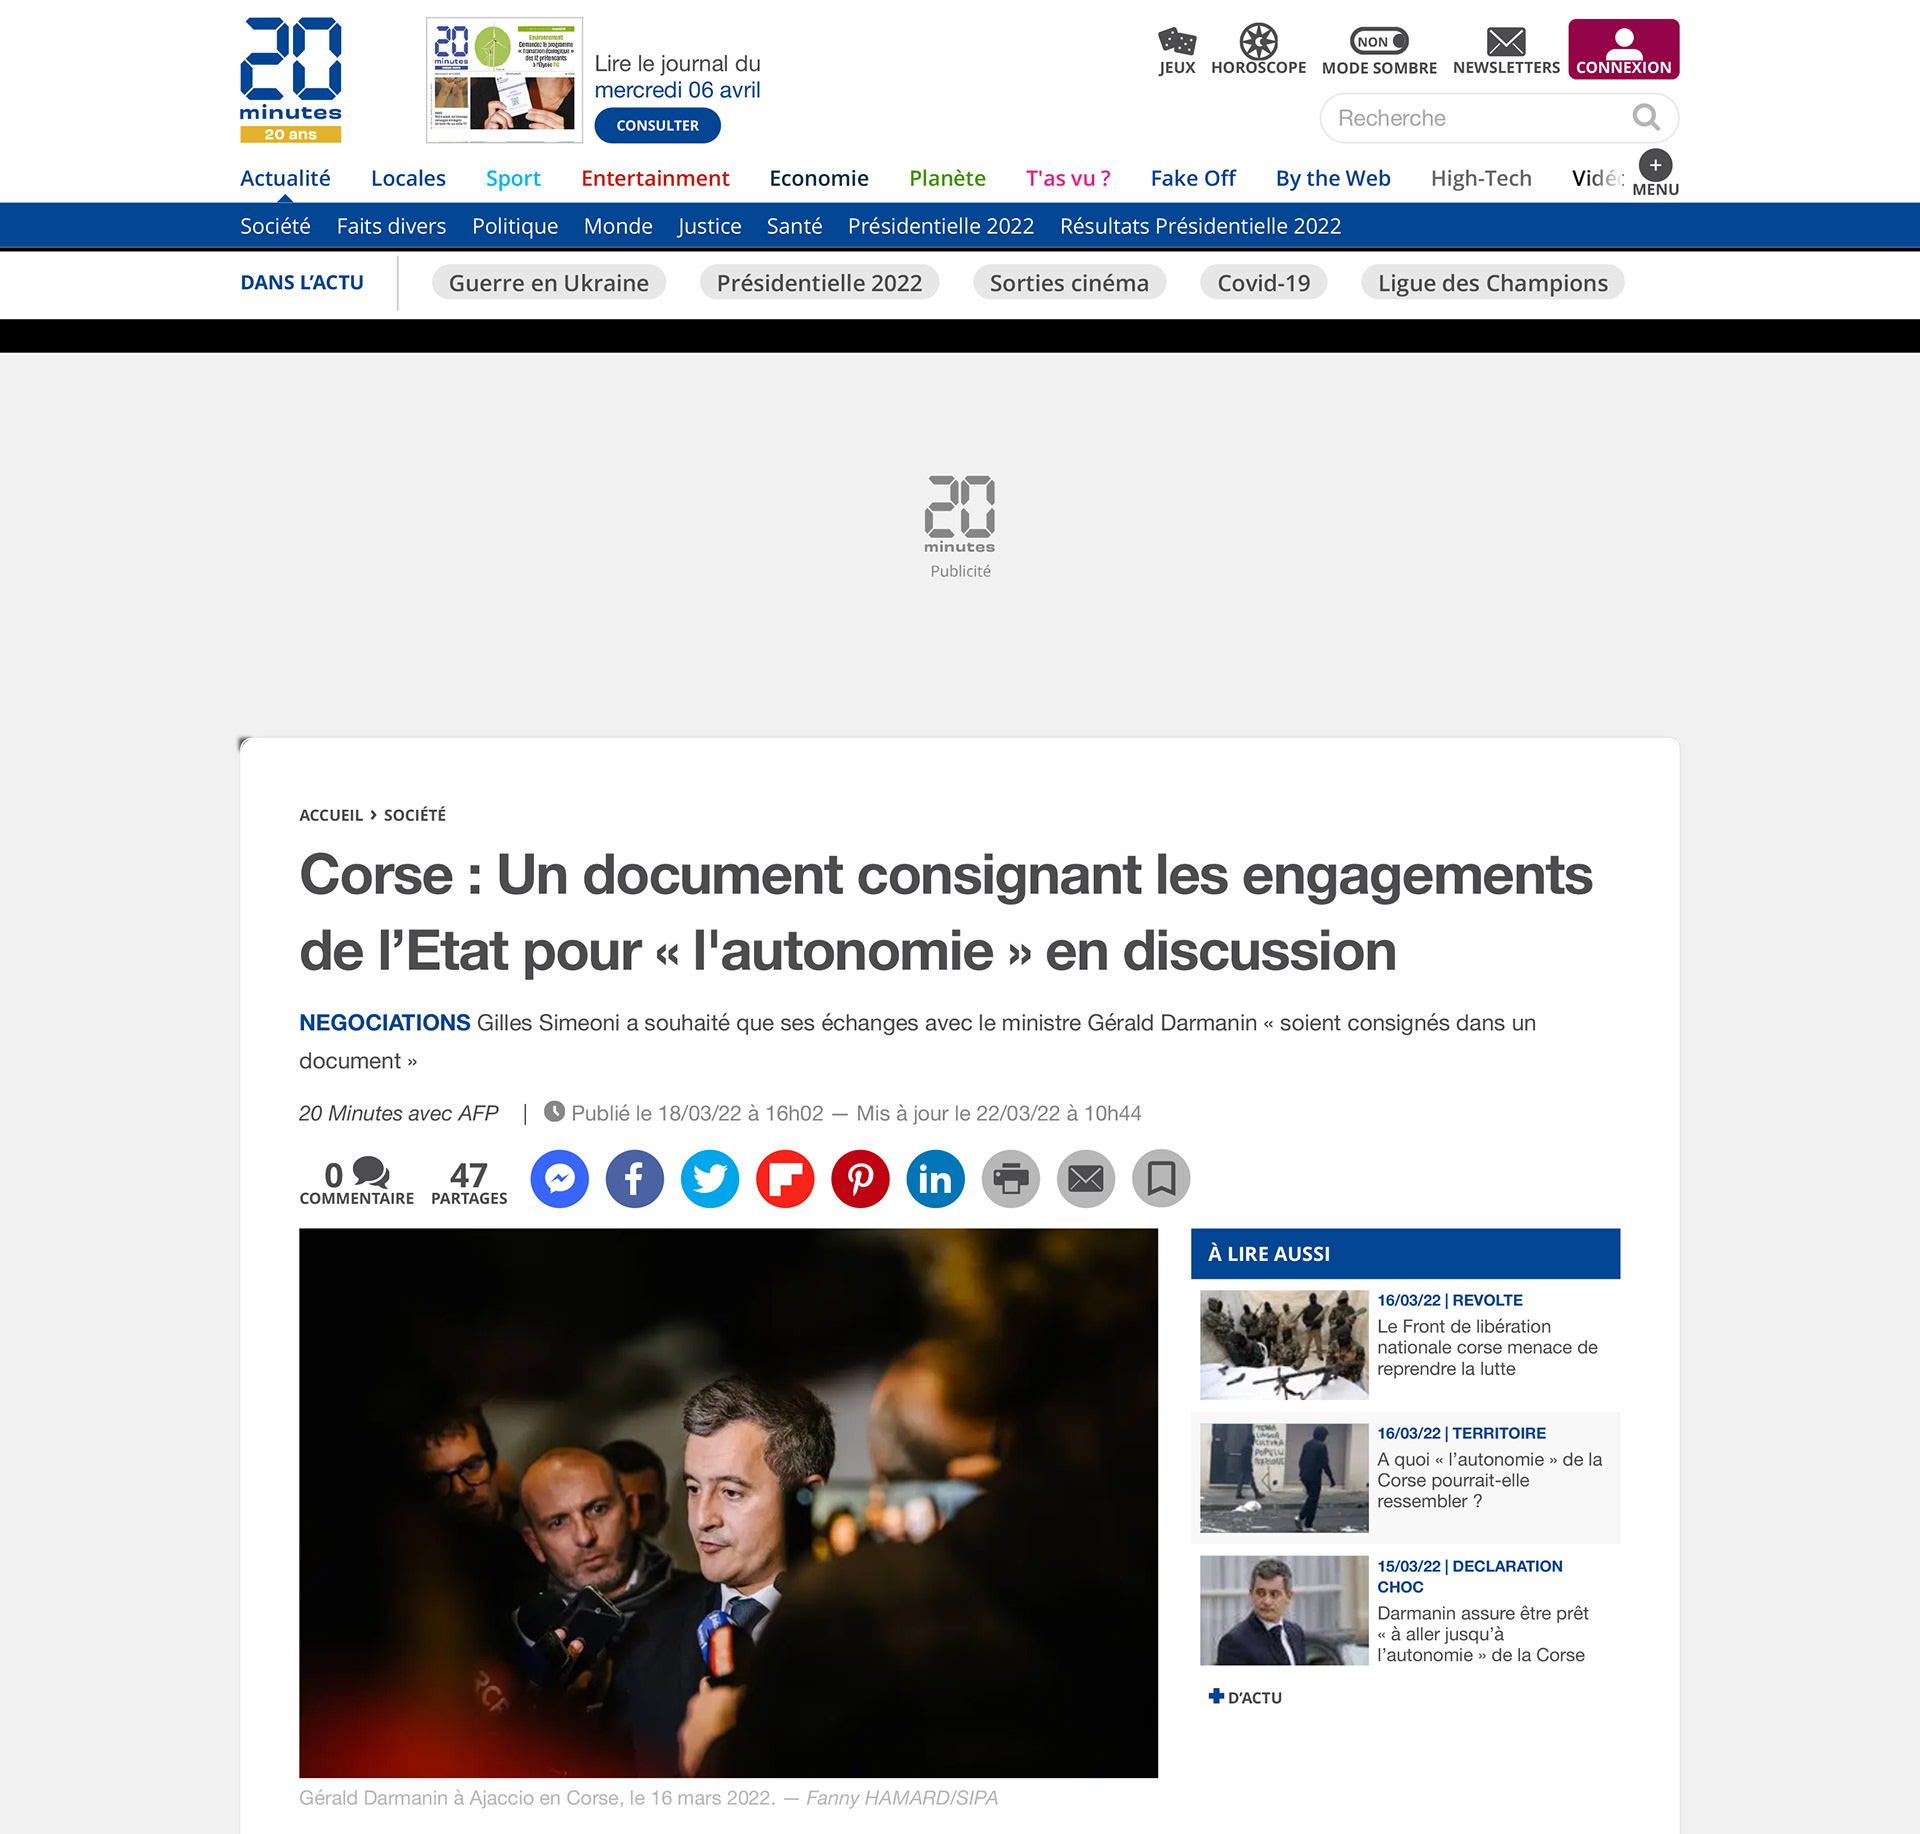Select the Entertainment tab
The image size is (1920, 1834).
(x=655, y=178)
